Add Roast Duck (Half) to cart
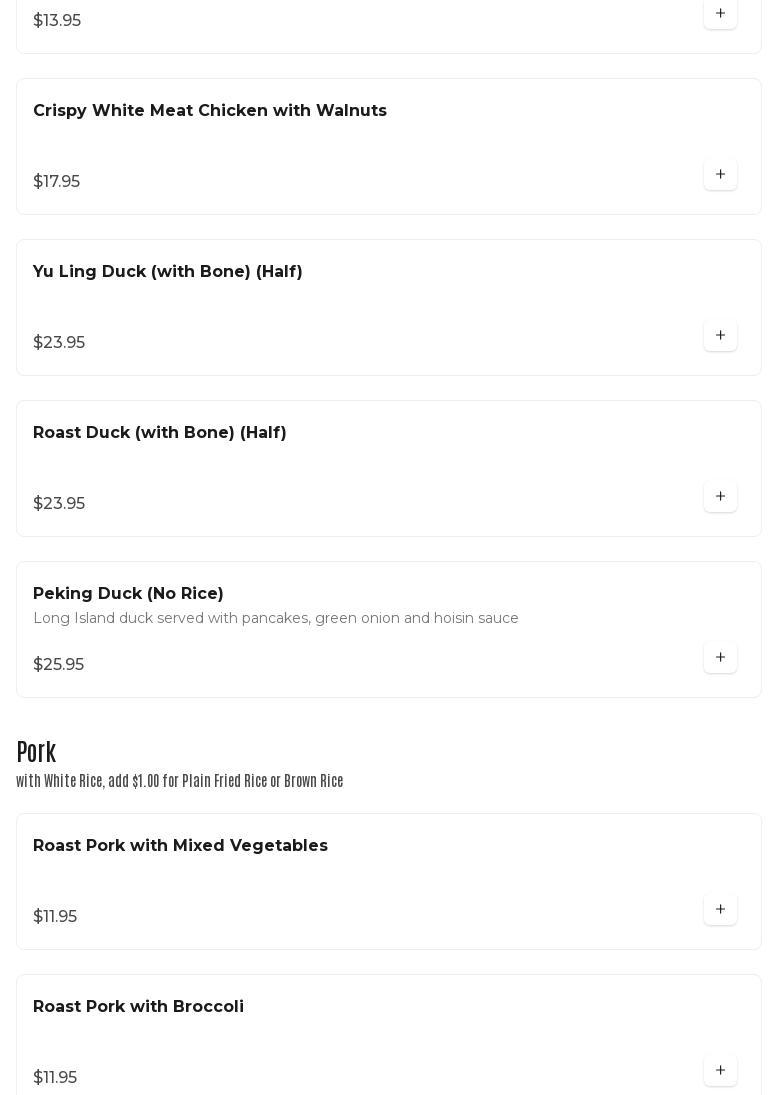The height and width of the screenshot is (1095, 778). [x=720, y=497]
